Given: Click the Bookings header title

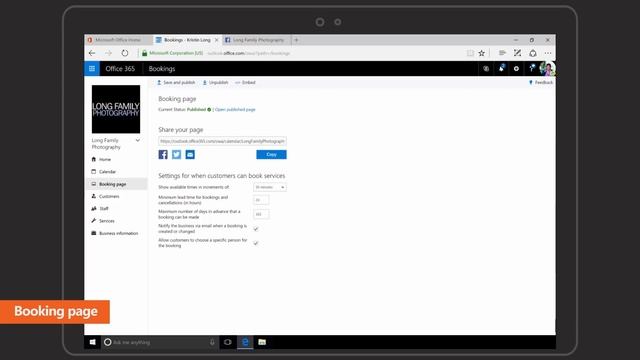Looking at the screenshot, I should 162,69.
